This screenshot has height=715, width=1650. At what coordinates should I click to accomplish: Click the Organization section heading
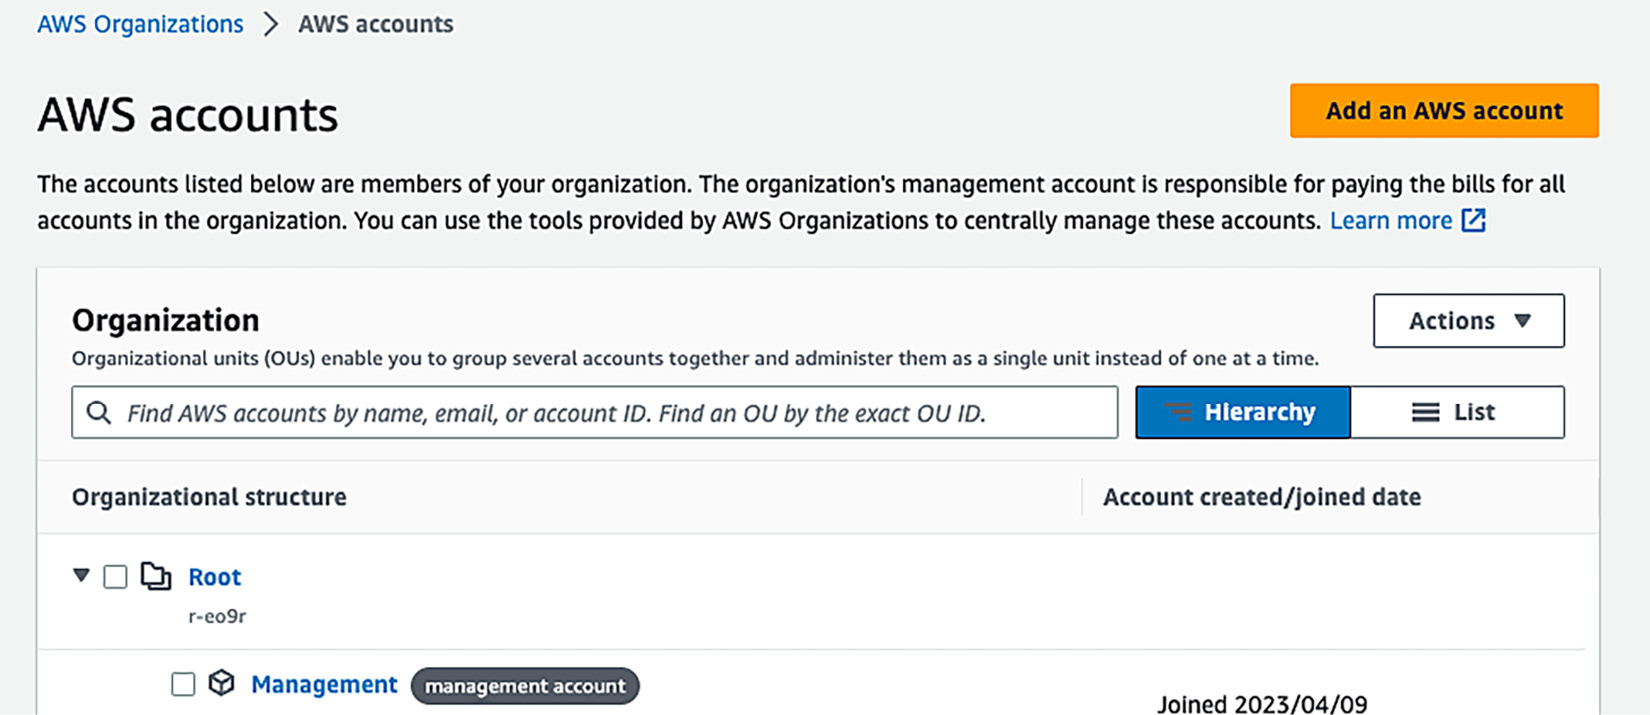[x=166, y=320]
